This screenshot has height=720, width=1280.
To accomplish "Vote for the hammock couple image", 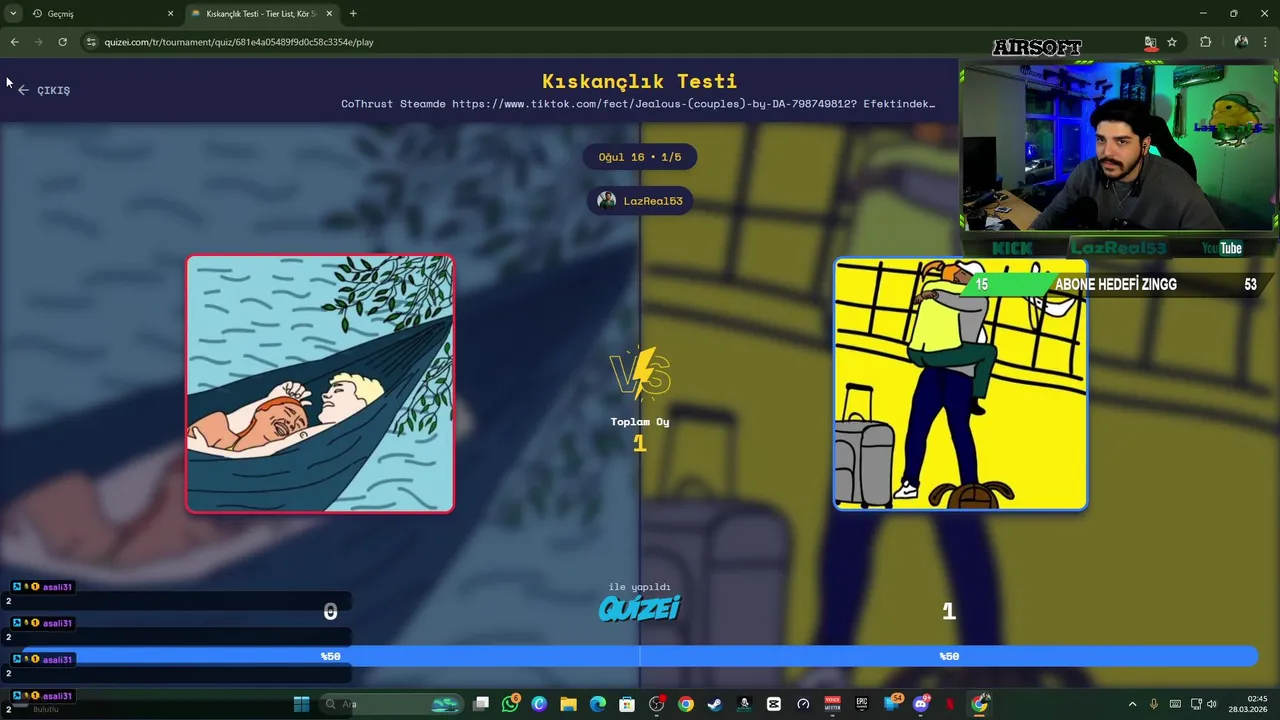I will (320, 384).
